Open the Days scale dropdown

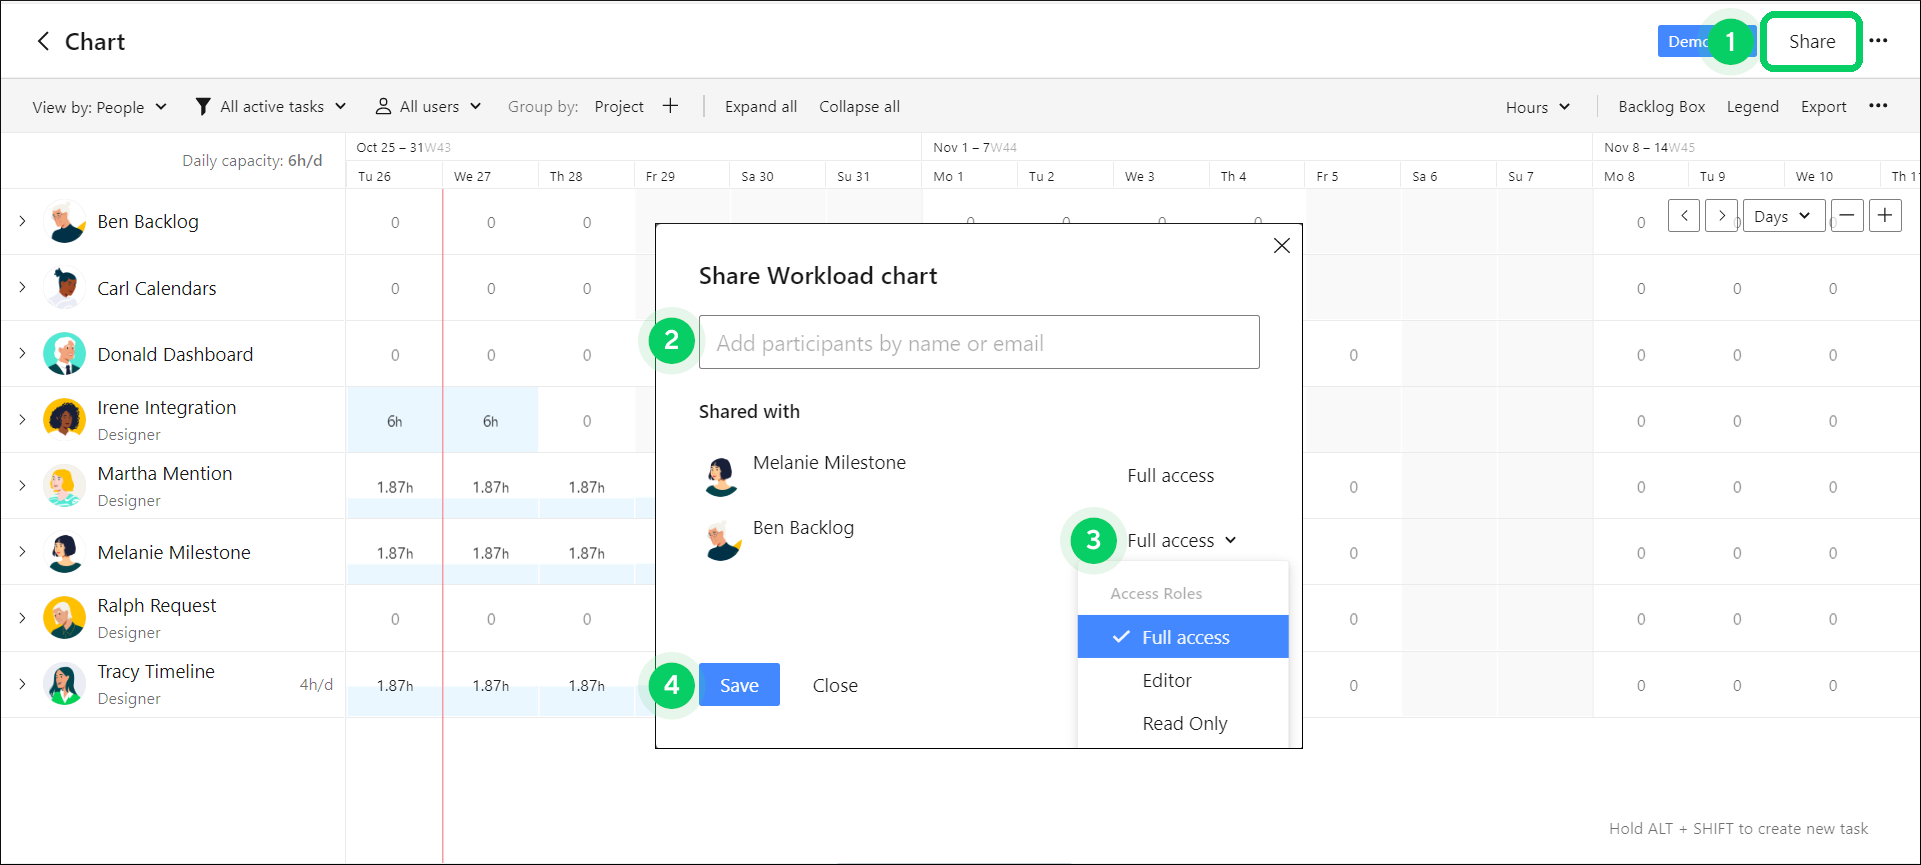point(1783,216)
